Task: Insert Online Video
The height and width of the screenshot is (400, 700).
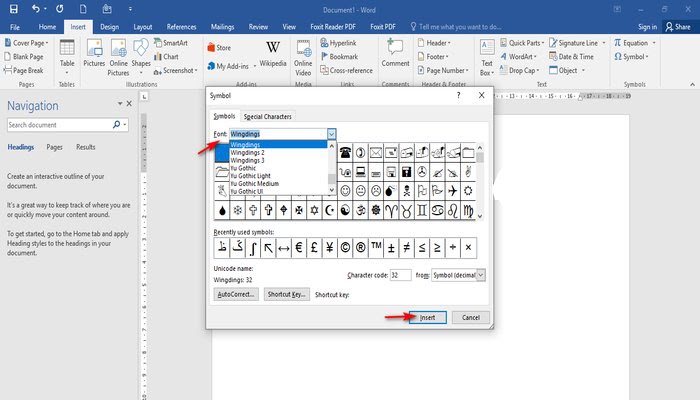Action: click(x=303, y=58)
